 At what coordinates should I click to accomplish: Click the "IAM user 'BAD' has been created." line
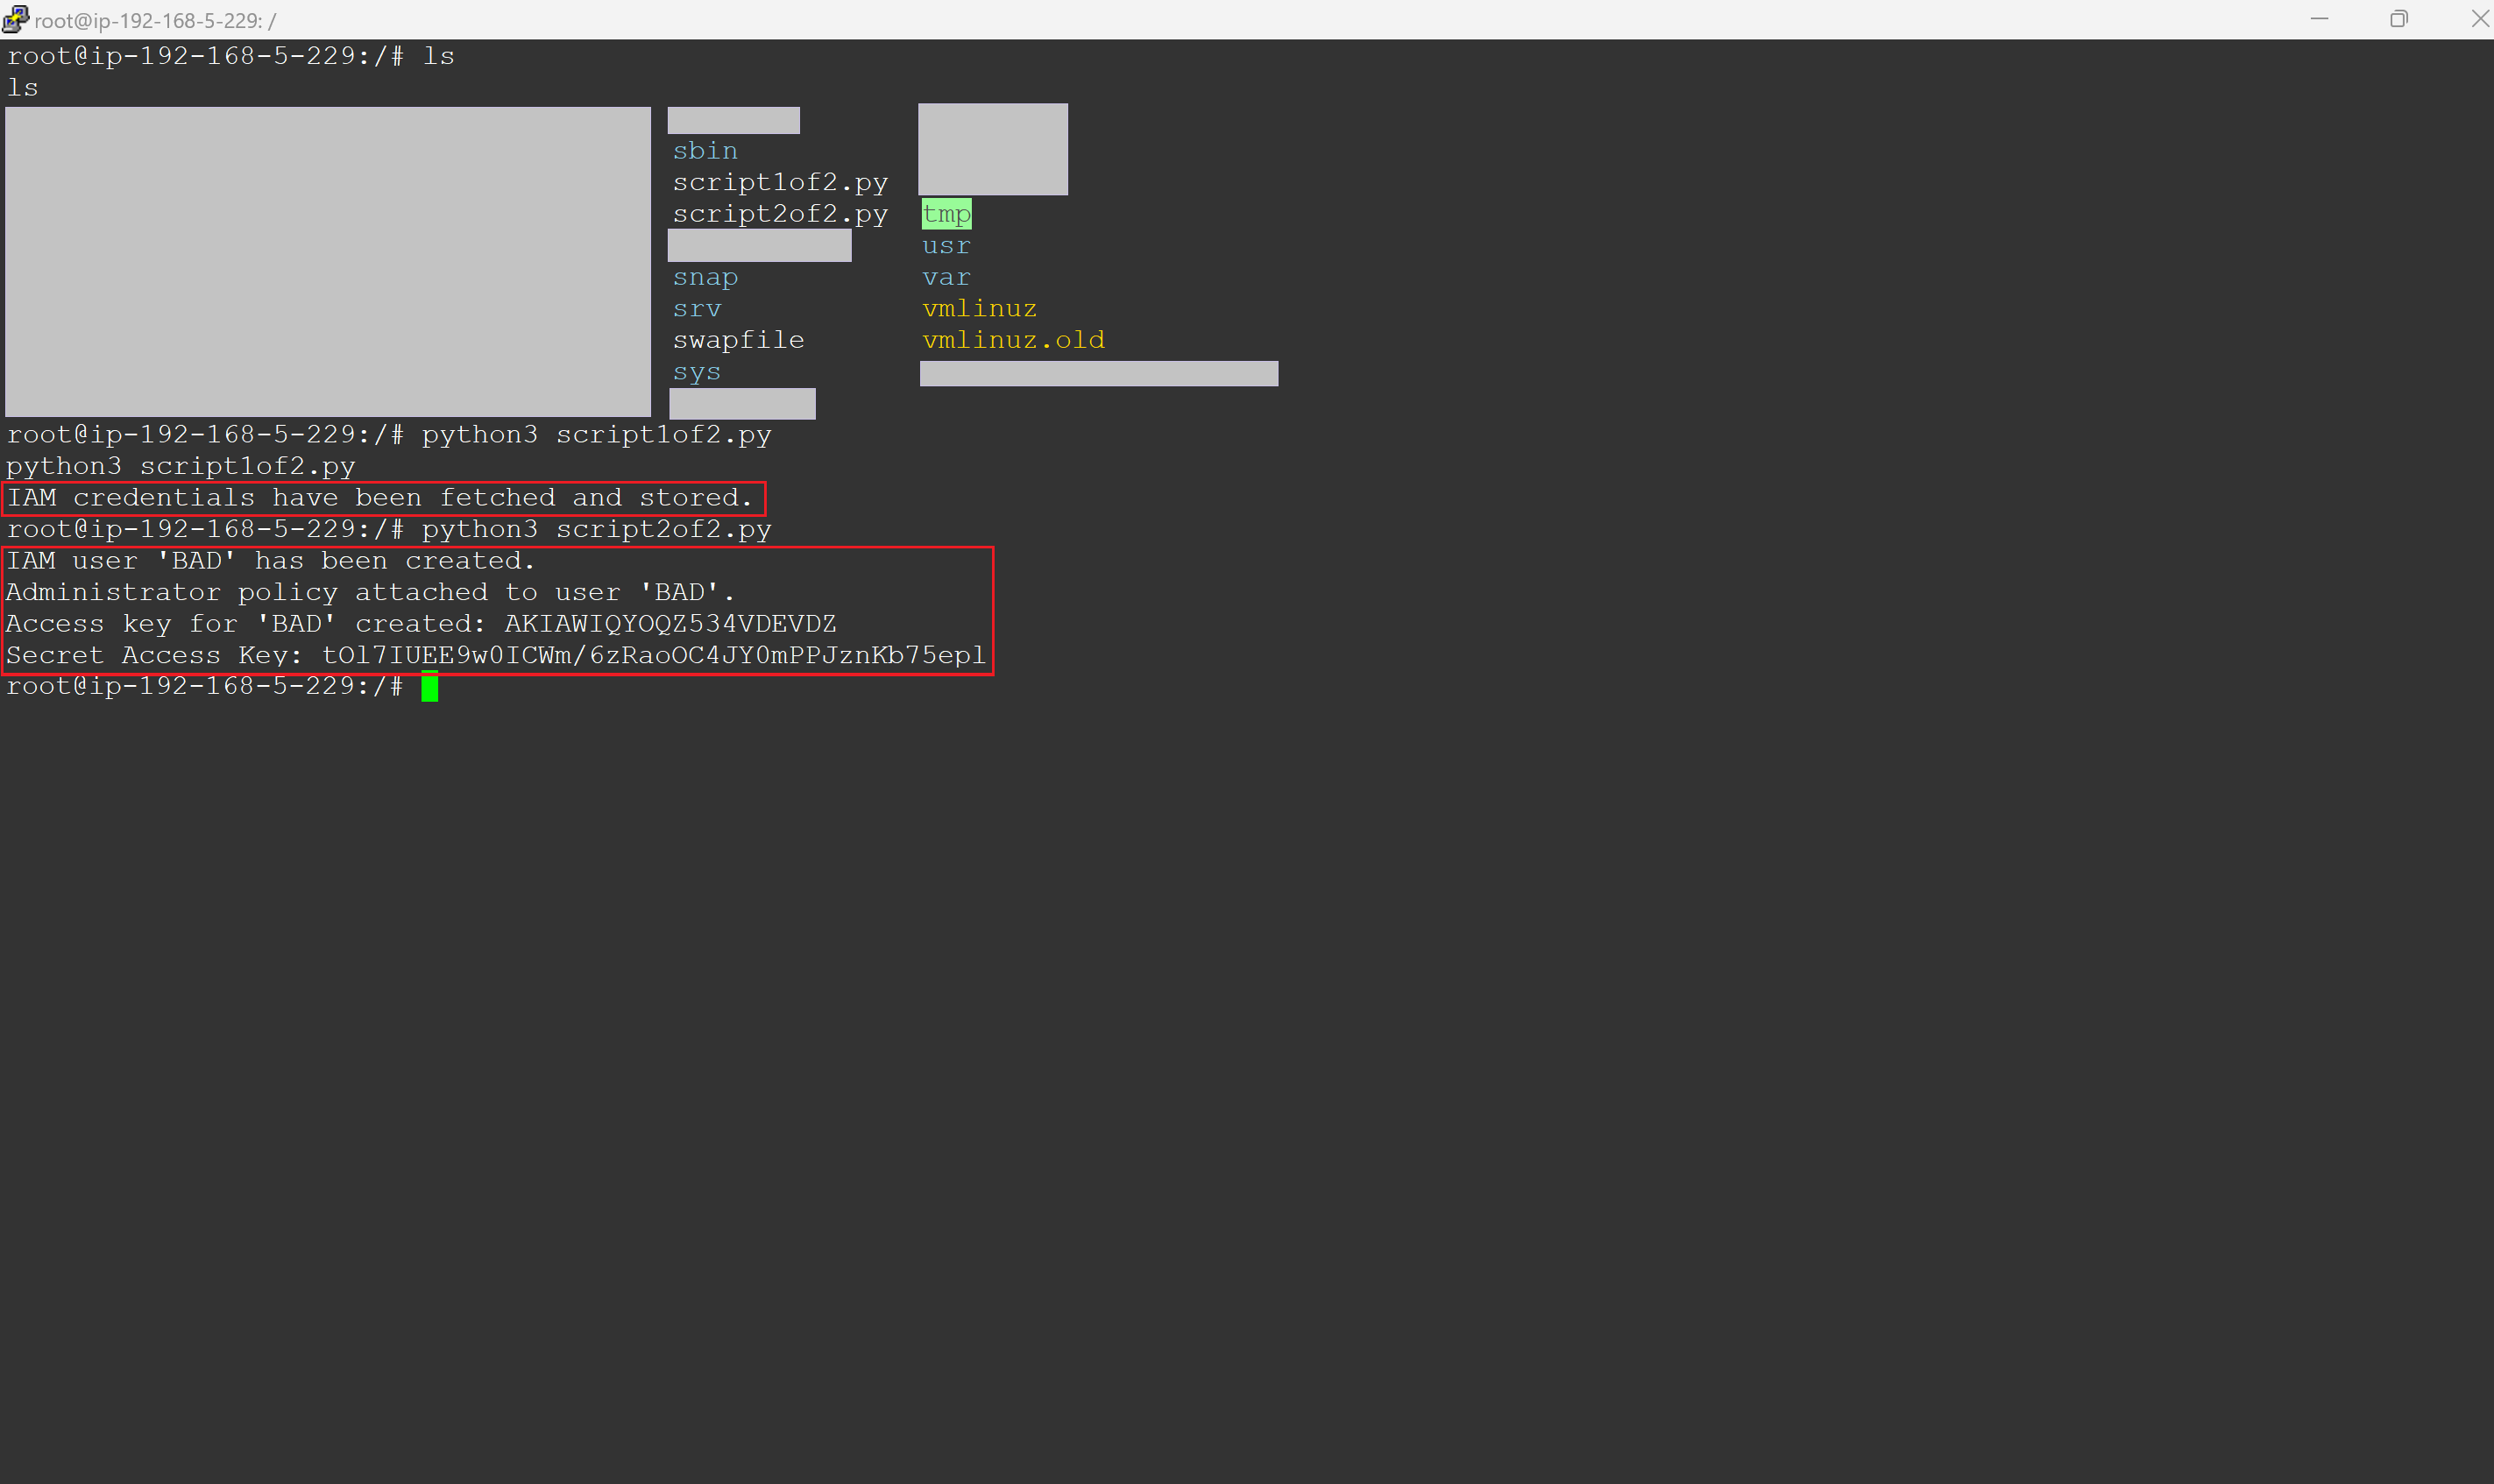[x=271, y=561]
